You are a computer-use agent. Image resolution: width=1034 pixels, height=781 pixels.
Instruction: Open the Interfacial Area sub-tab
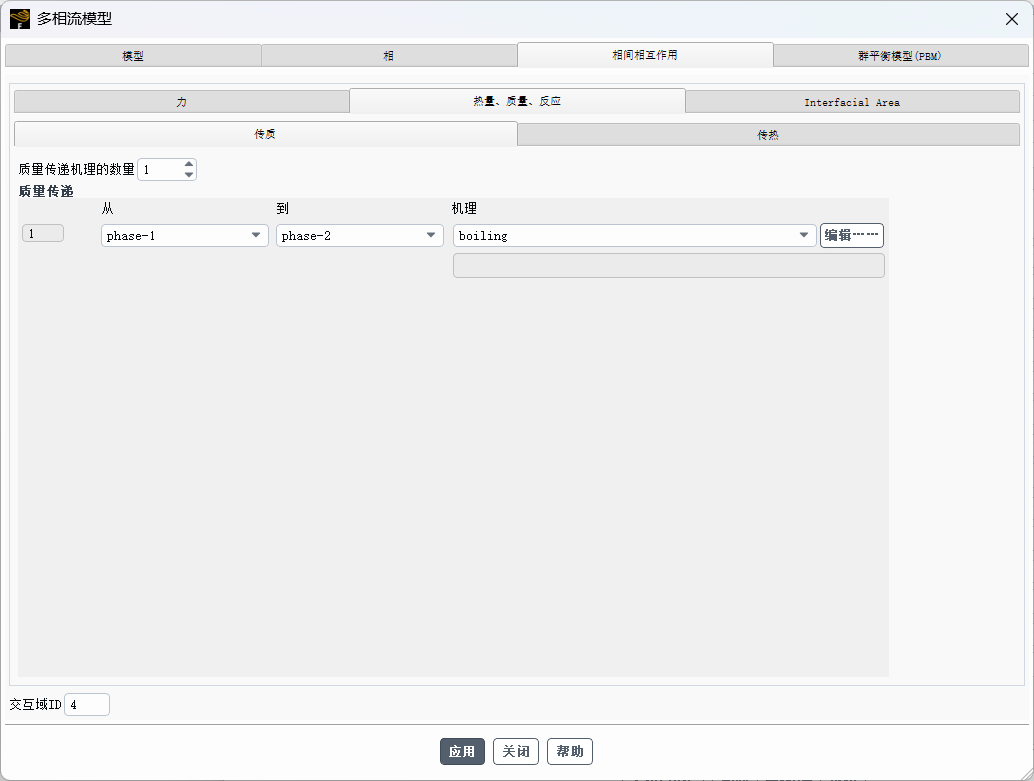pos(852,102)
